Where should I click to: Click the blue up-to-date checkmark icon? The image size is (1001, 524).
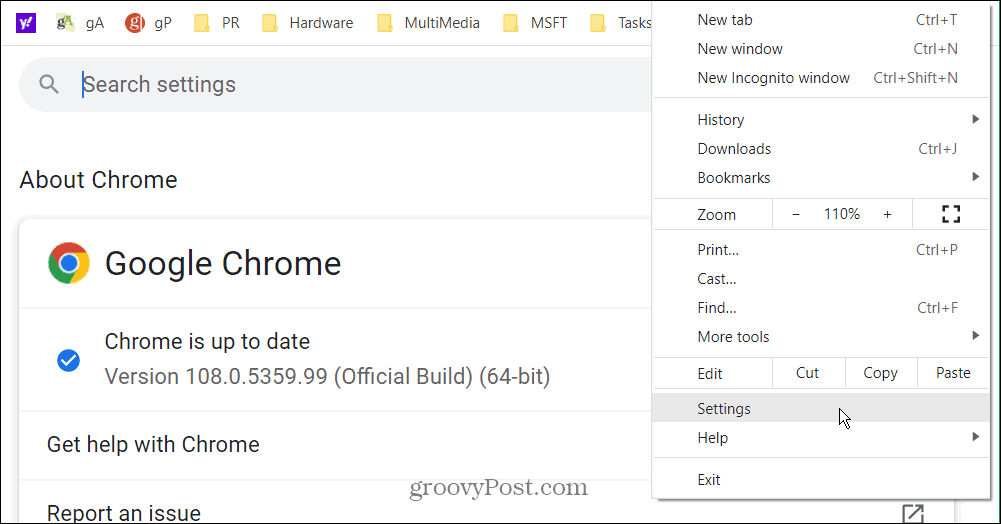point(68,360)
